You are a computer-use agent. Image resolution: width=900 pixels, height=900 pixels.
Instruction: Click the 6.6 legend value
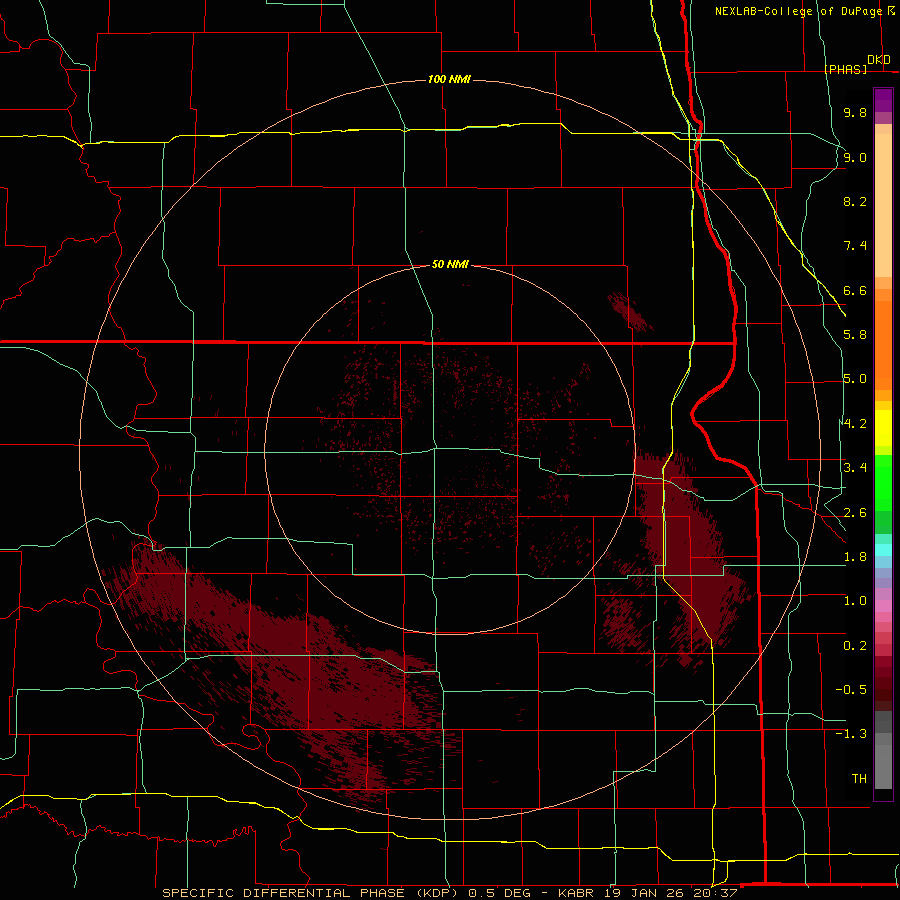pyautogui.click(x=855, y=290)
